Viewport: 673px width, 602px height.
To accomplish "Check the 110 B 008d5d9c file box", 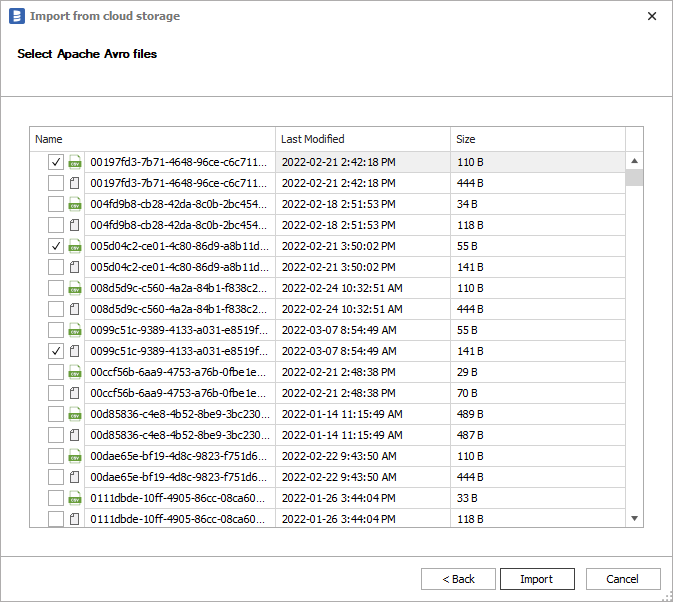I will [x=56, y=288].
